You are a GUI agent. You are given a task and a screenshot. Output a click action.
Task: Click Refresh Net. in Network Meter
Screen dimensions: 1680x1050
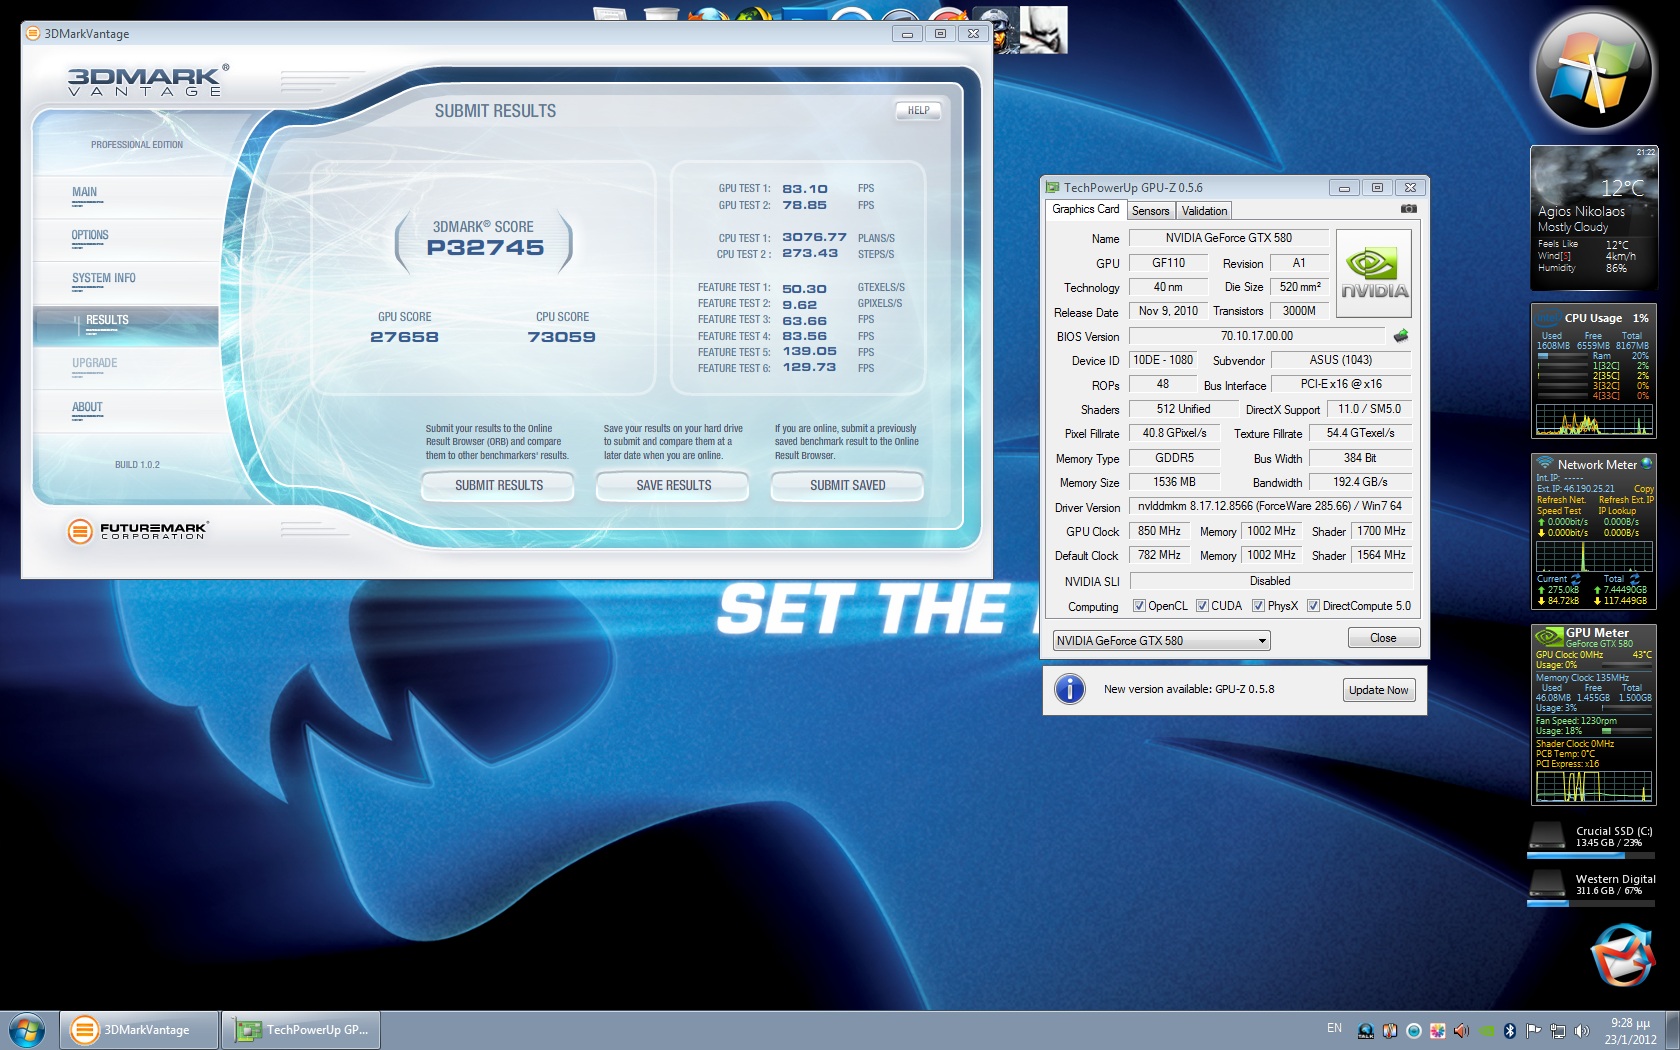(x=1561, y=500)
